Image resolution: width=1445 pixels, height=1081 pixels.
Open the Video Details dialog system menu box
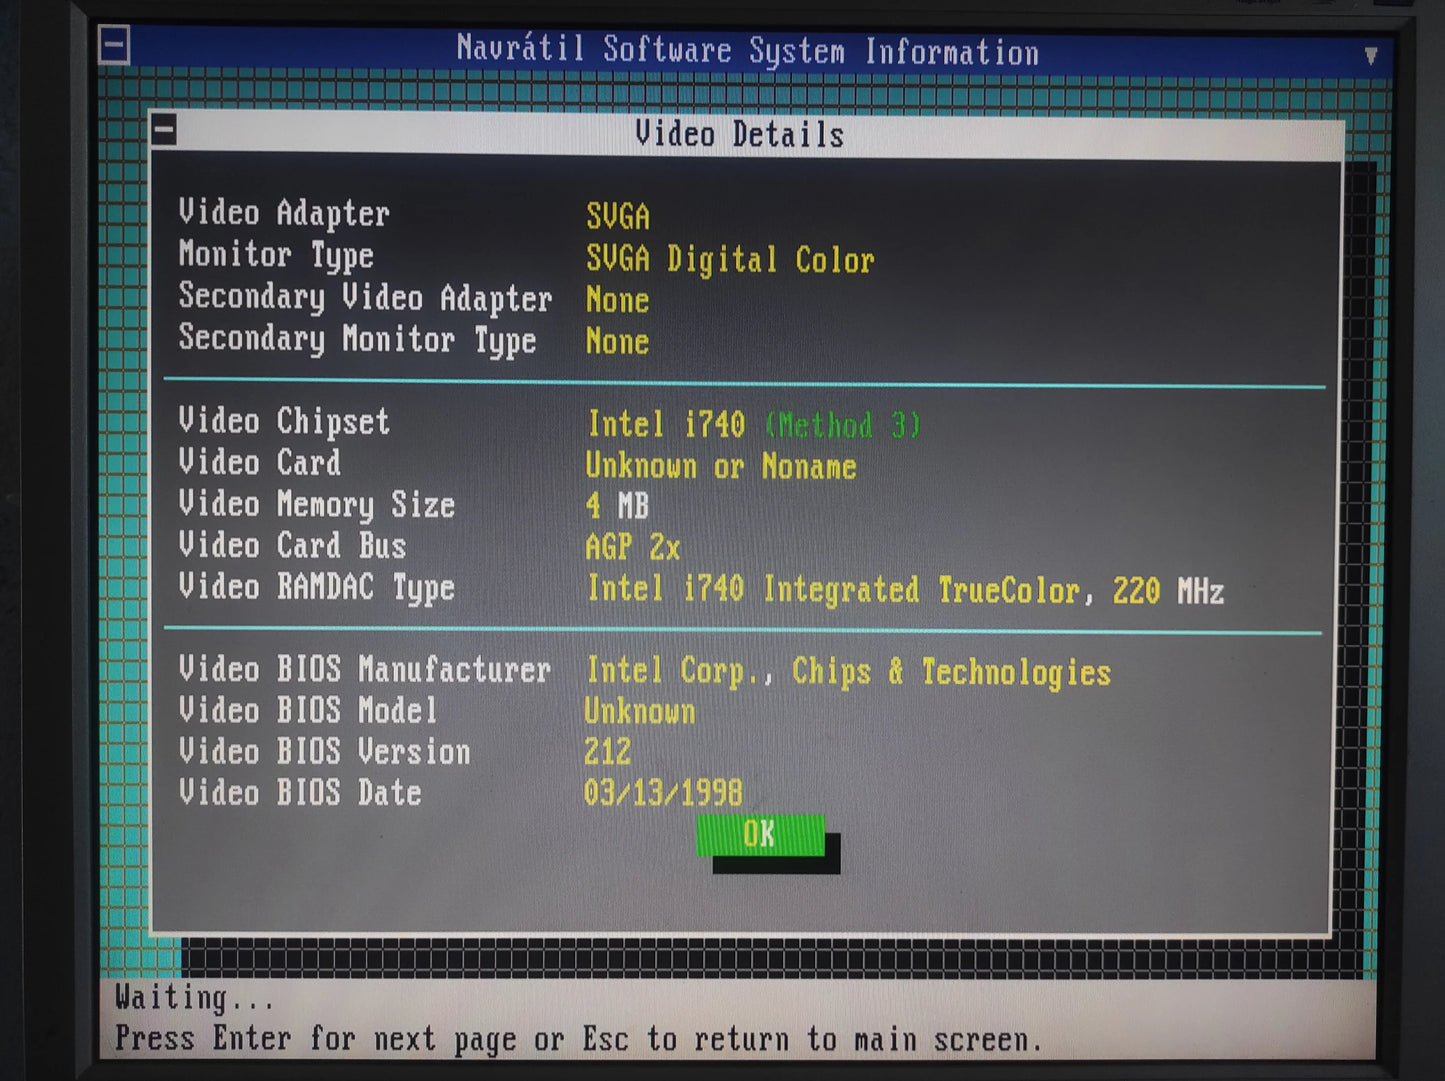point(165,129)
